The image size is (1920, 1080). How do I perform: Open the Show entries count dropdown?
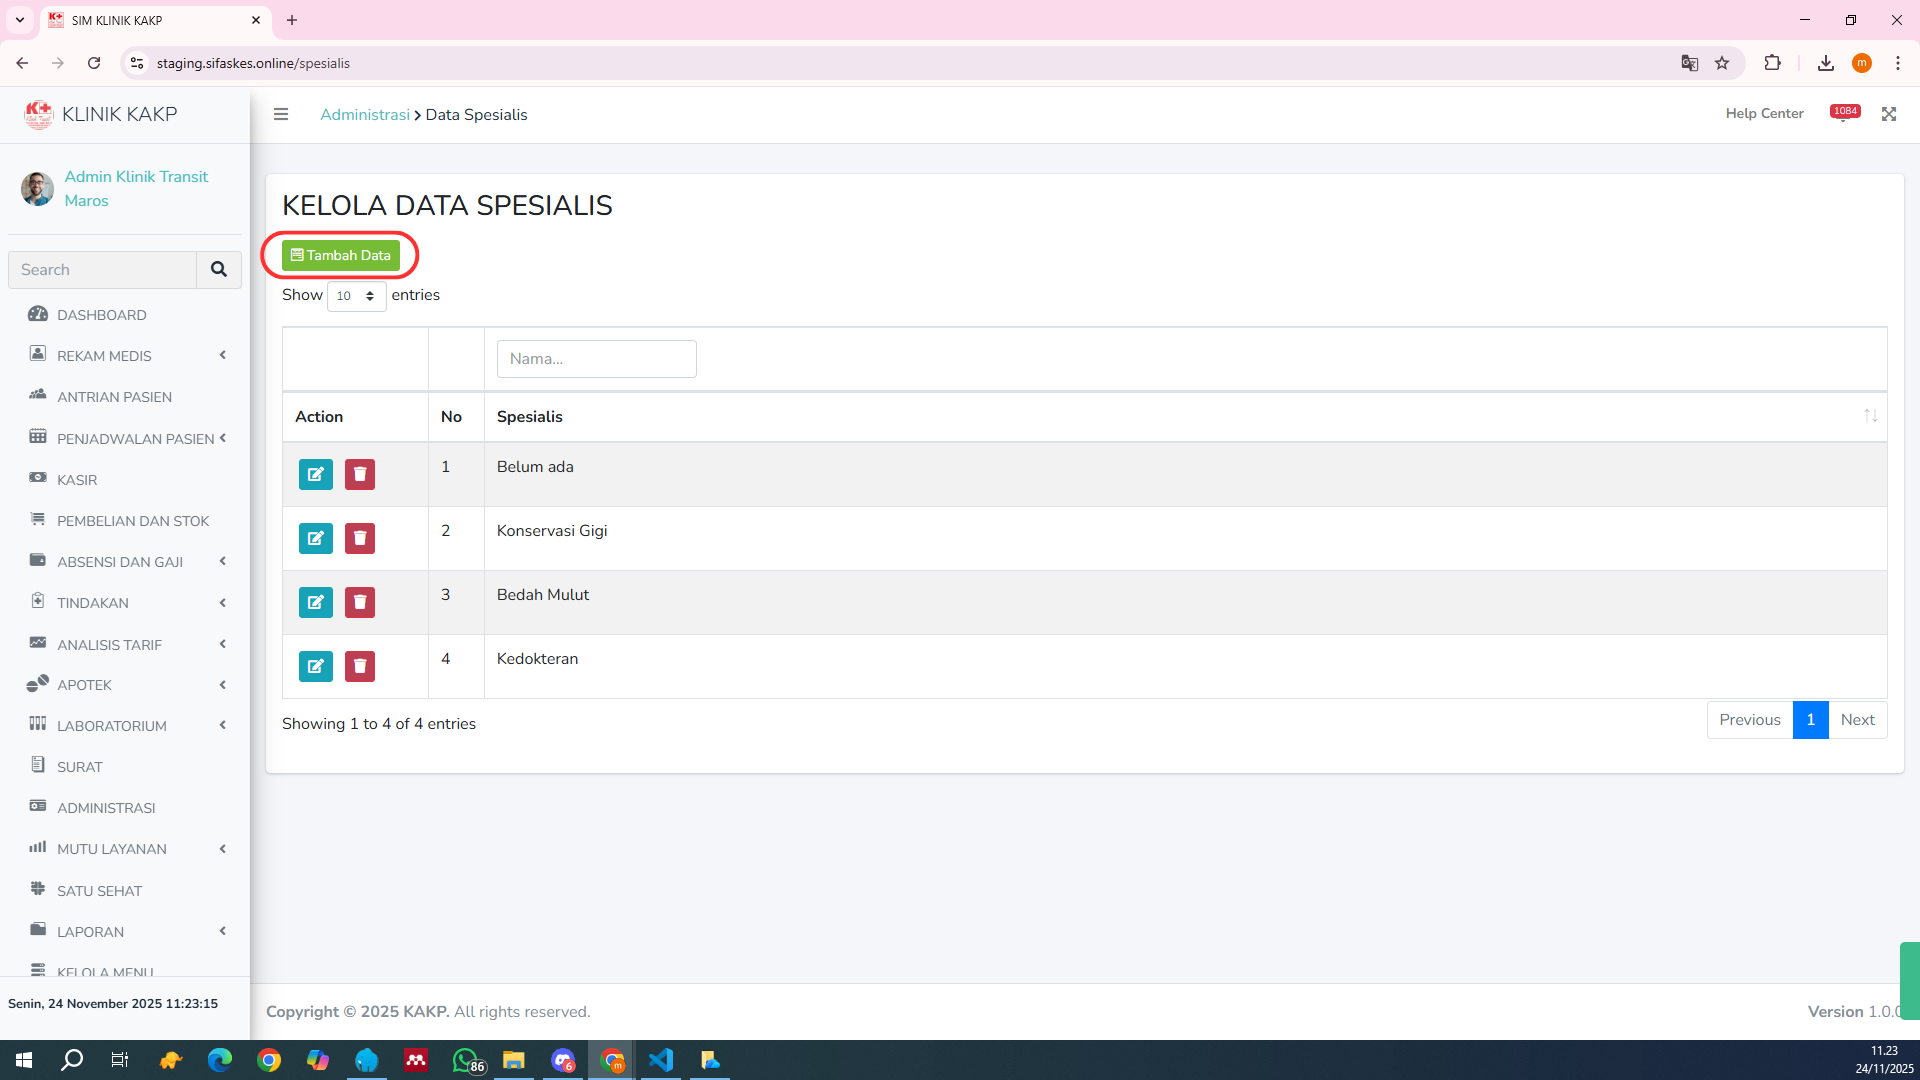(356, 296)
